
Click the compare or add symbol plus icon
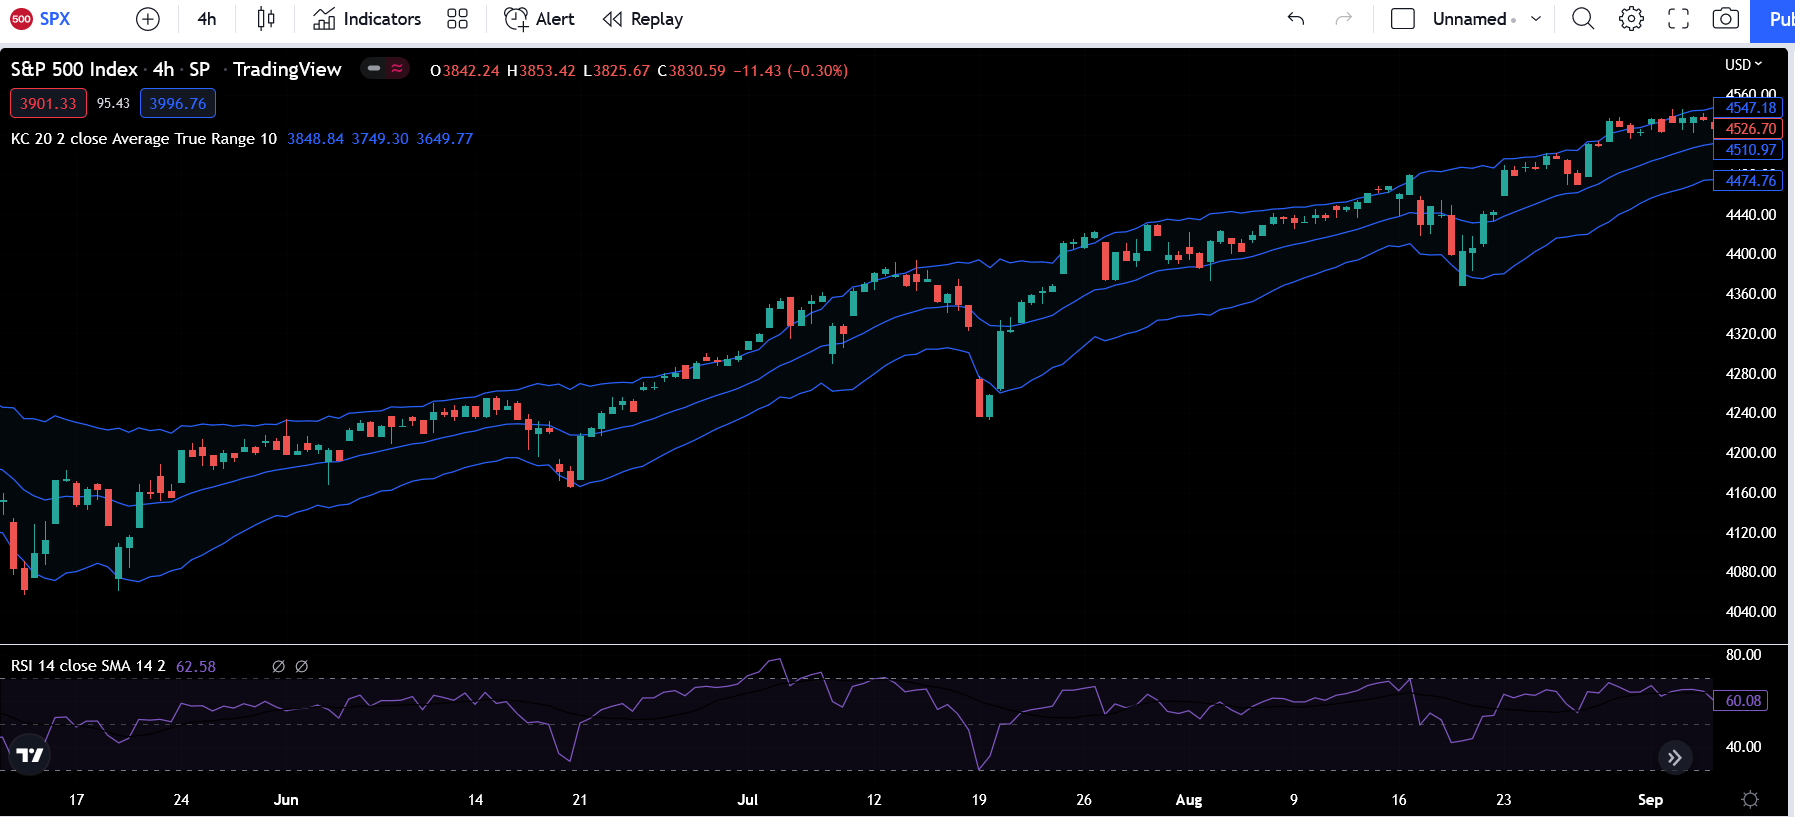147,19
